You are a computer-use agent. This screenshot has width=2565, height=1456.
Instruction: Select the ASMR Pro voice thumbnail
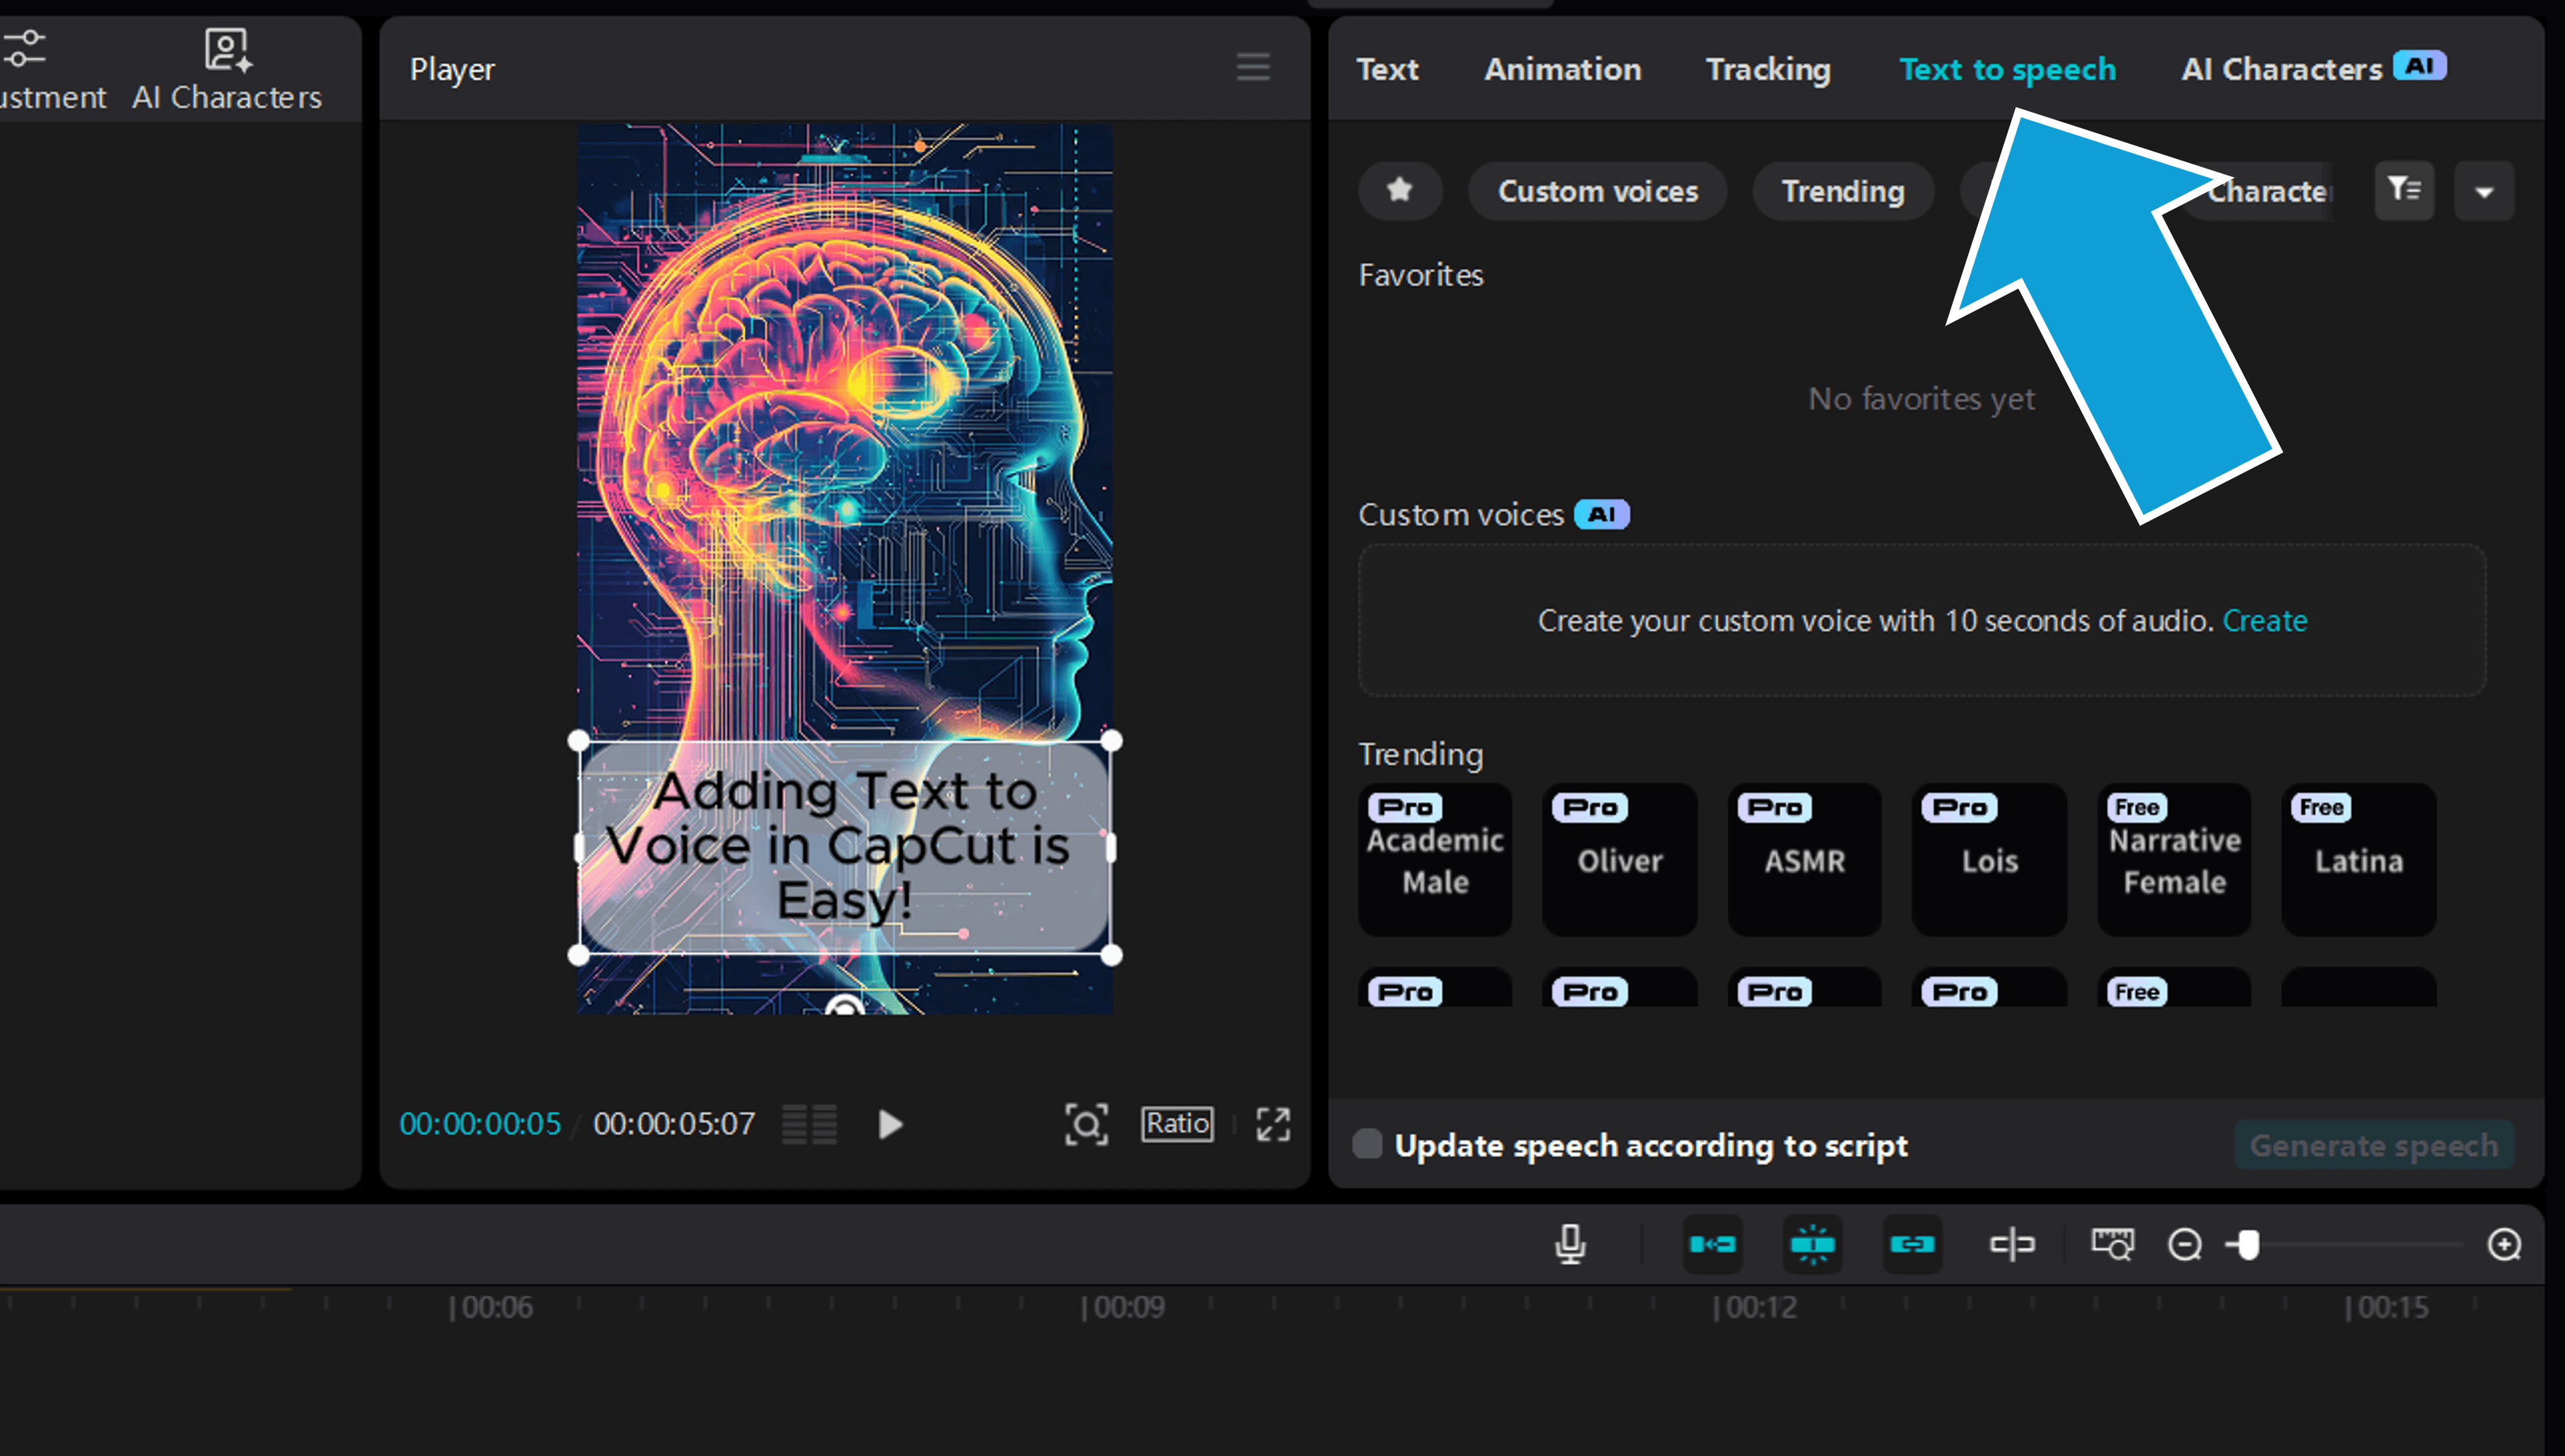pos(1804,860)
